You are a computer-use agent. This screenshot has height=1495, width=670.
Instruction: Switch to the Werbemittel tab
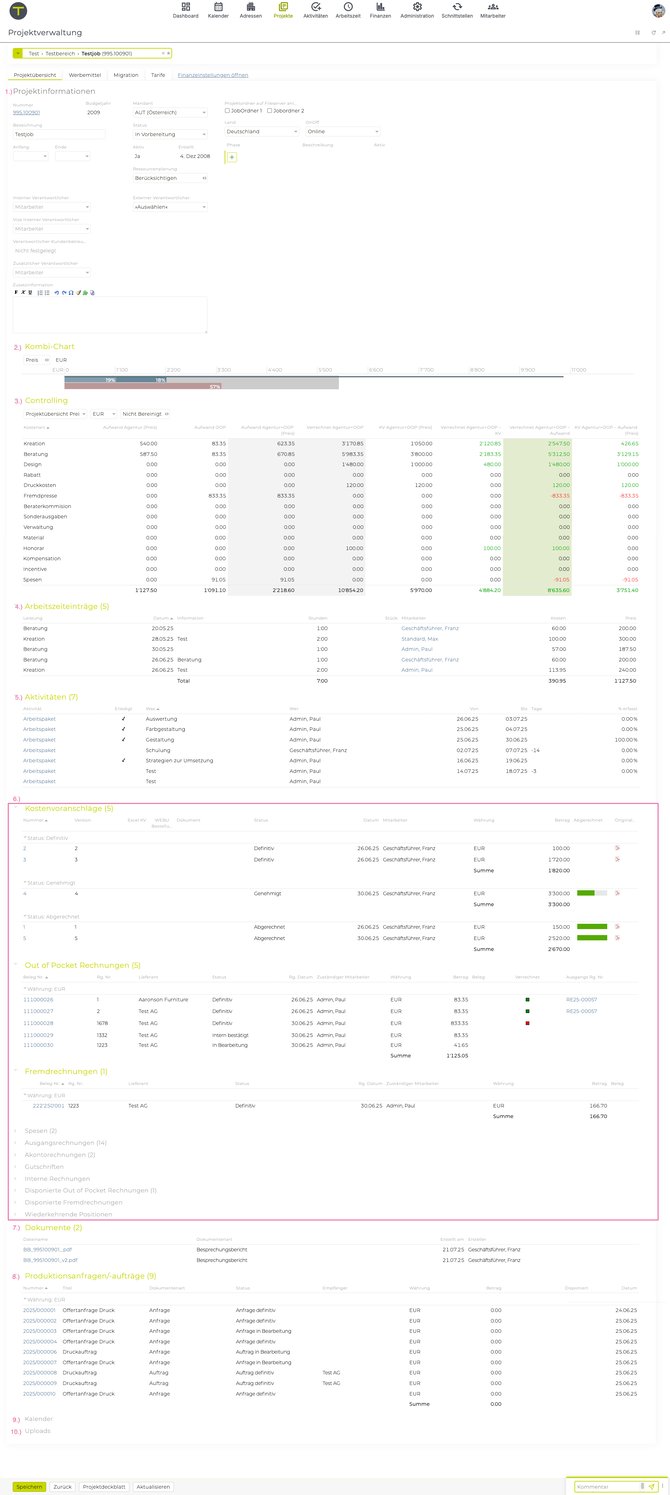(x=84, y=75)
